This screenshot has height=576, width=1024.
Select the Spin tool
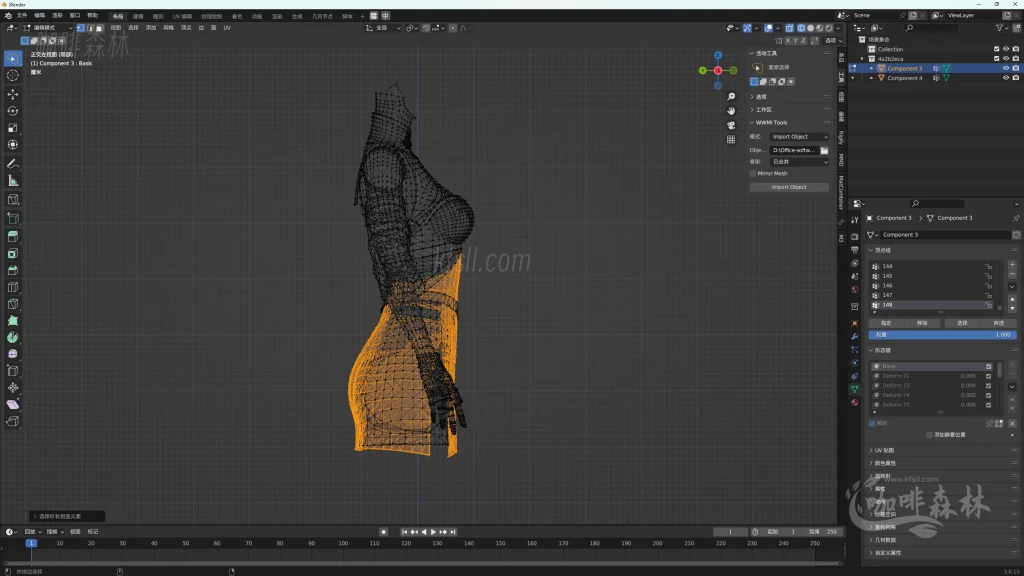pyautogui.click(x=12, y=338)
